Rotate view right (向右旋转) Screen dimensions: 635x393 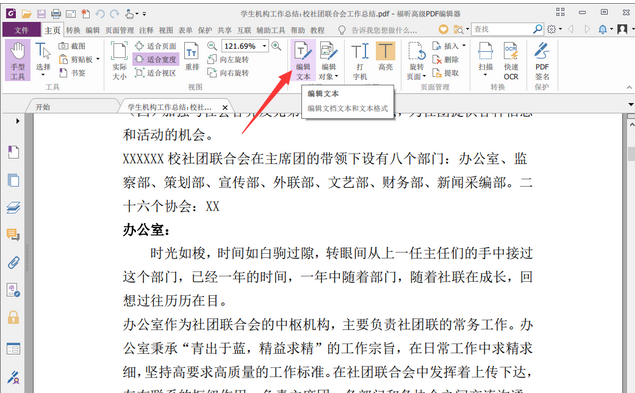228,73
